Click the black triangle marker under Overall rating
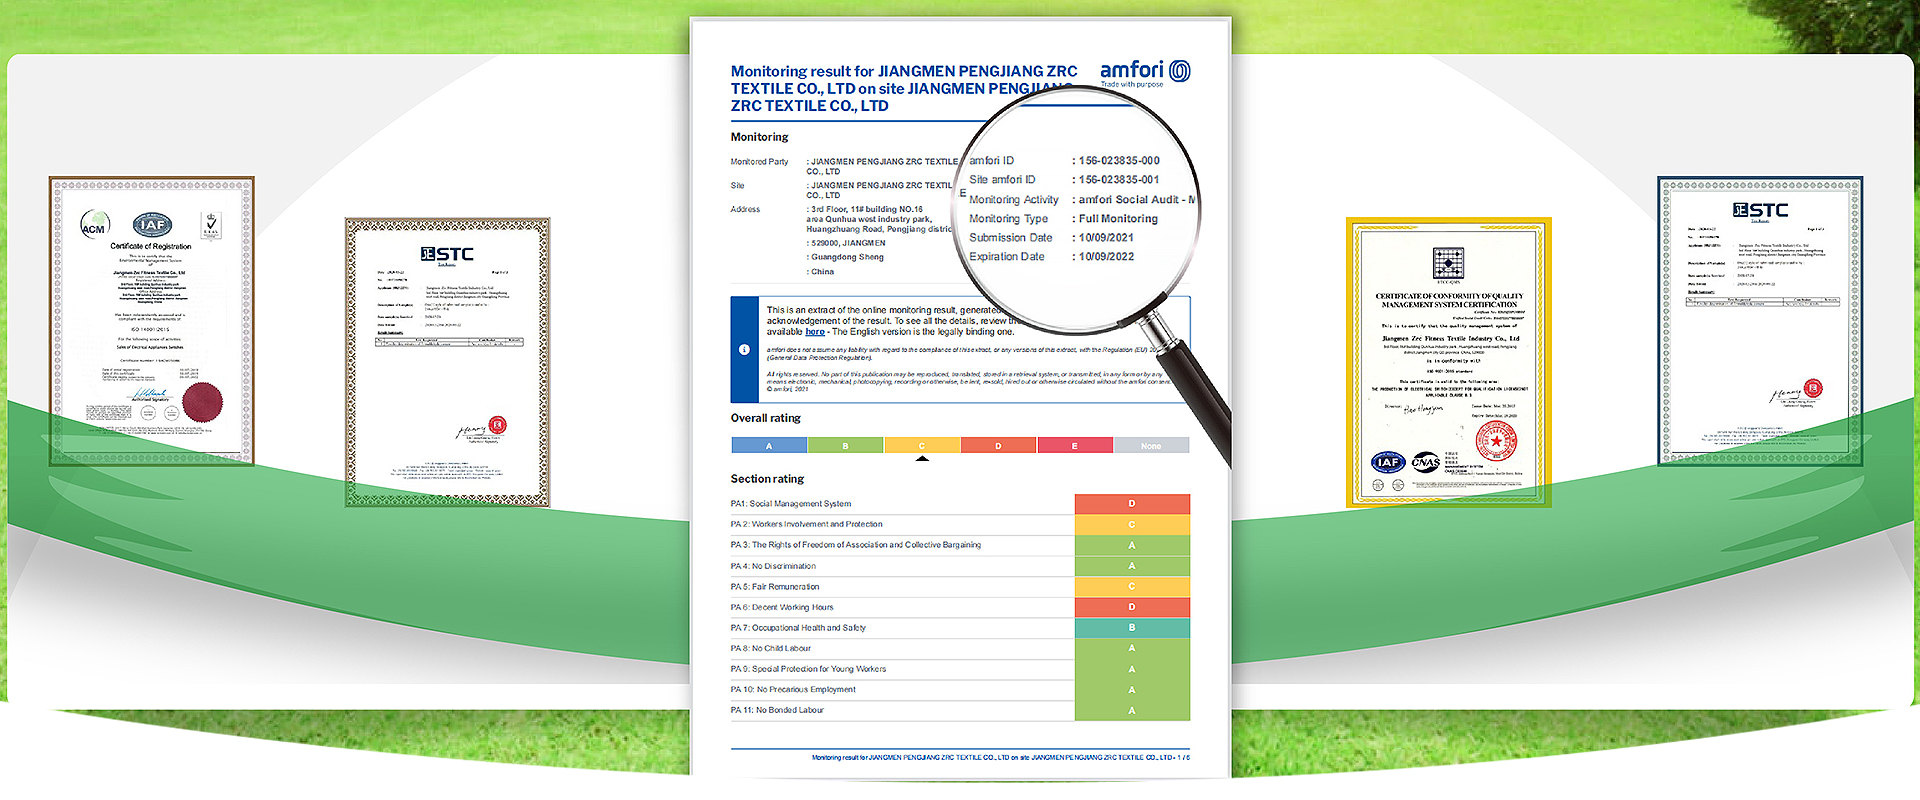 [x=922, y=459]
